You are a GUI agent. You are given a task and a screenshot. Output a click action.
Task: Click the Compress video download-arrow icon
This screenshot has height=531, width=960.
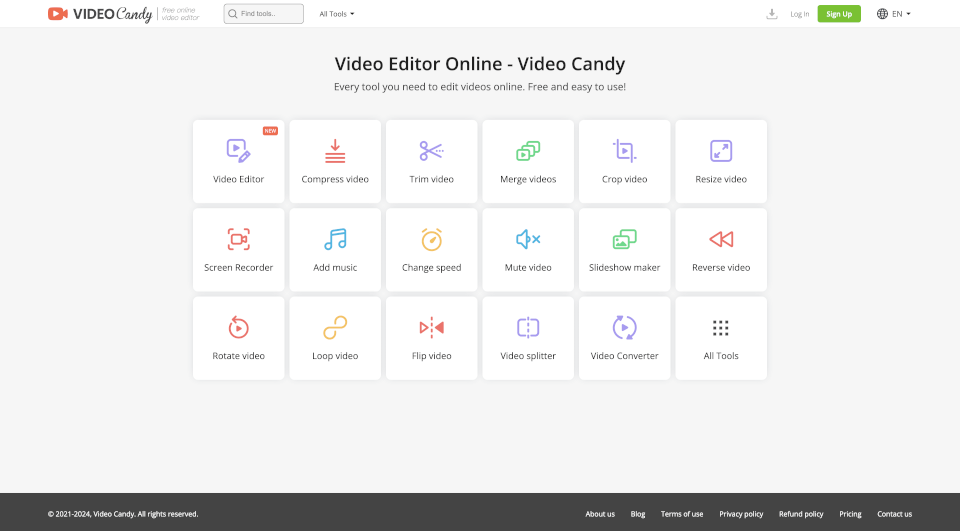(335, 151)
